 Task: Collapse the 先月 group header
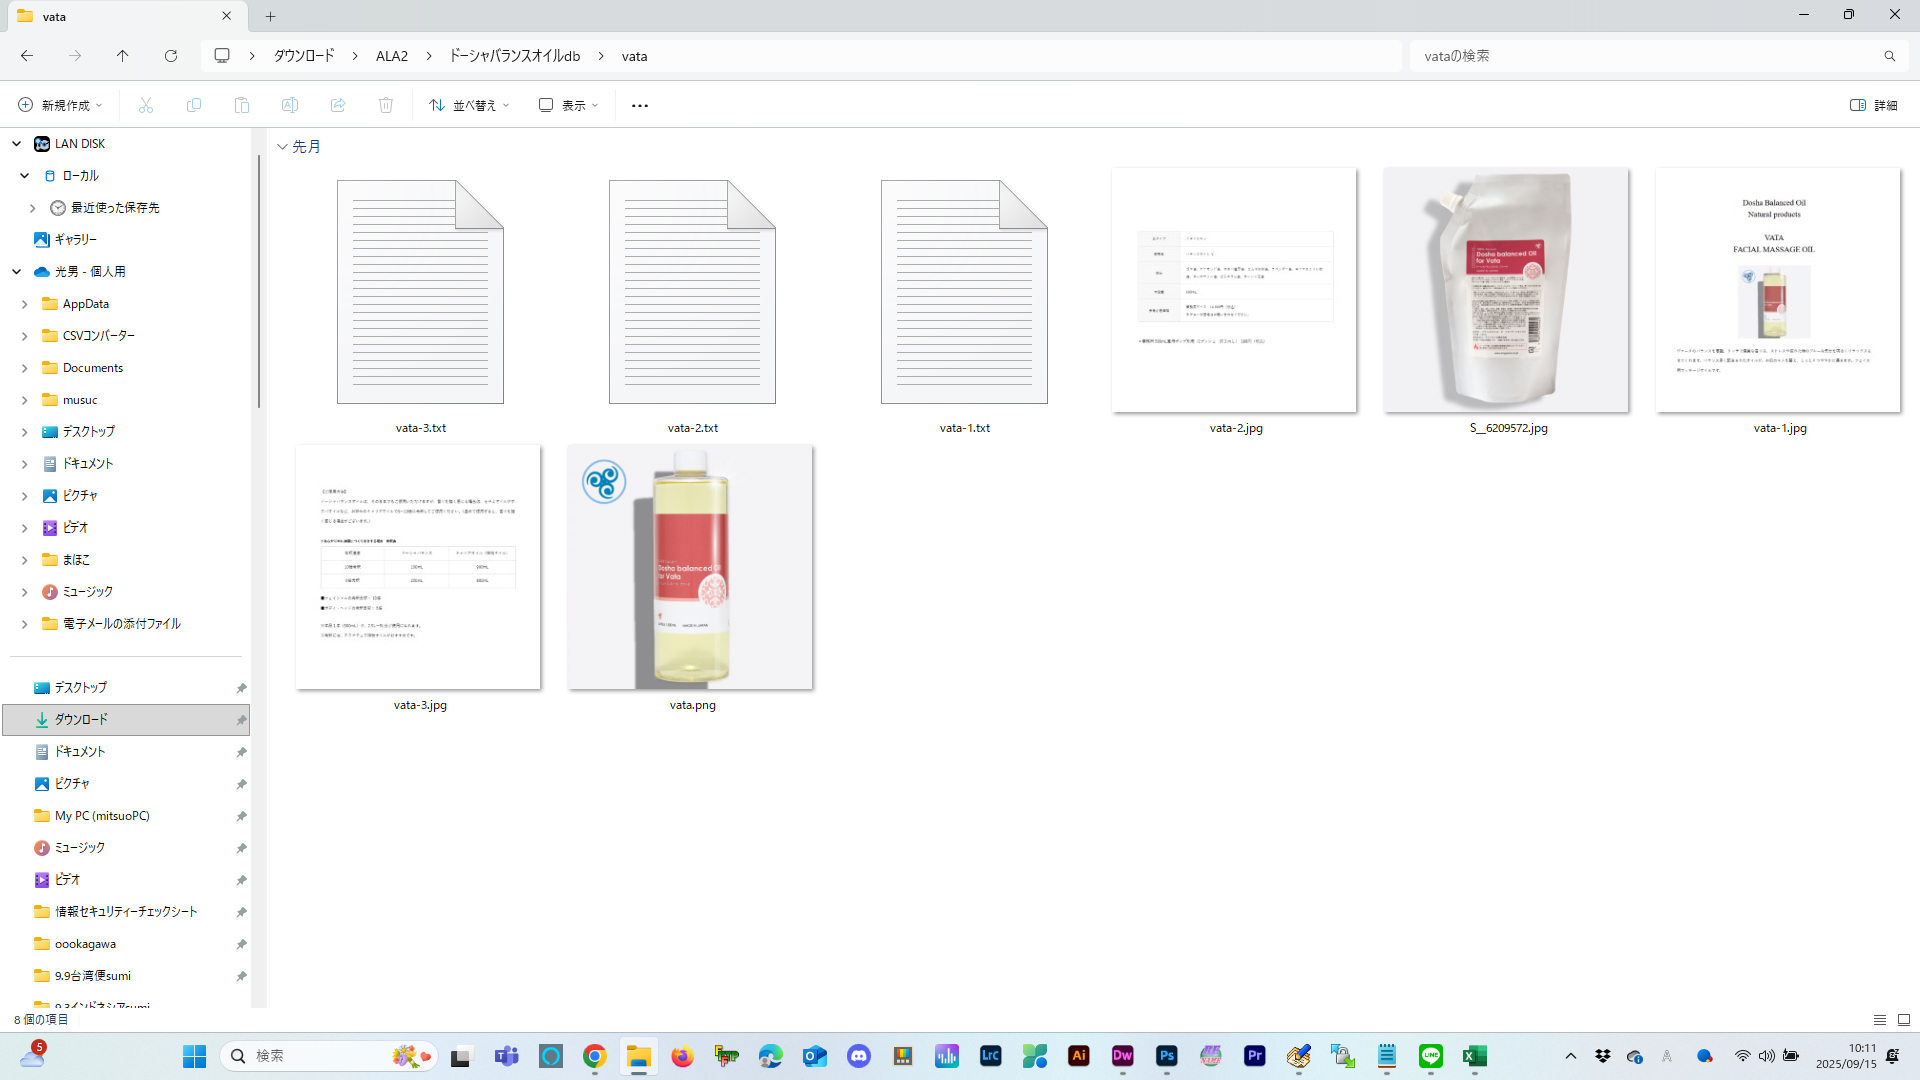point(283,147)
